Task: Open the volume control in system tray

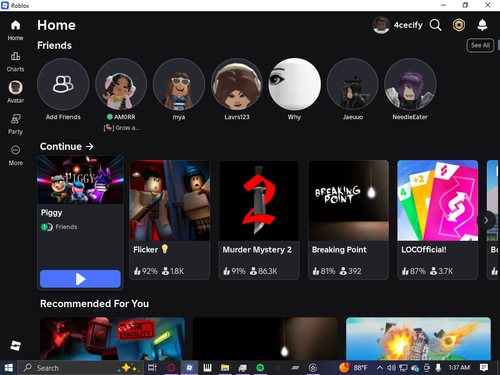Action: coord(391,368)
